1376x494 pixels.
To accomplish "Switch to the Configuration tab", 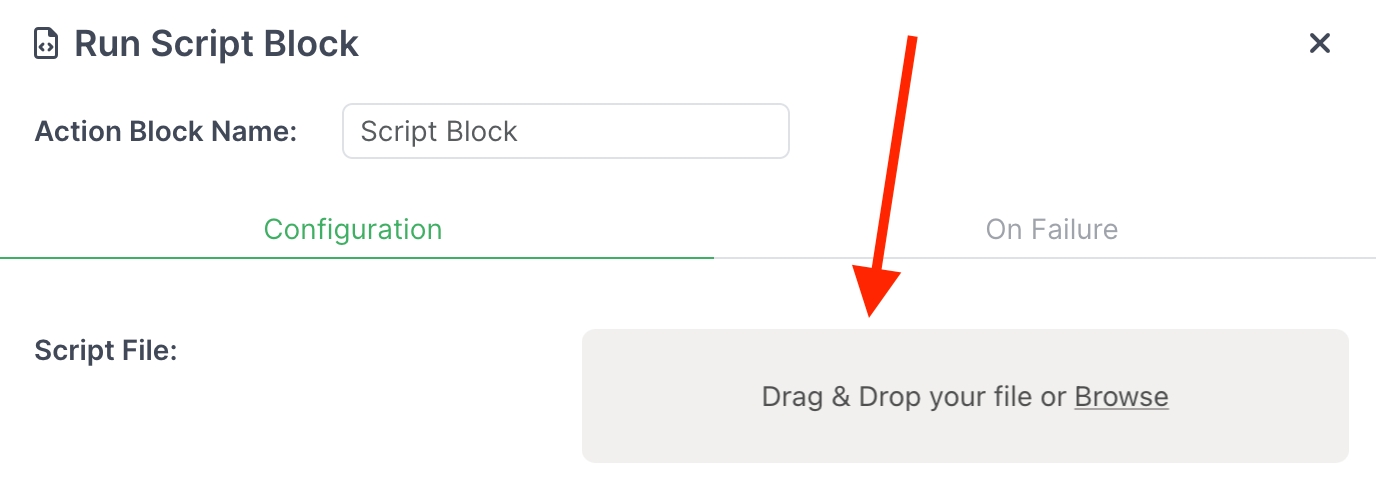I will click(353, 229).
